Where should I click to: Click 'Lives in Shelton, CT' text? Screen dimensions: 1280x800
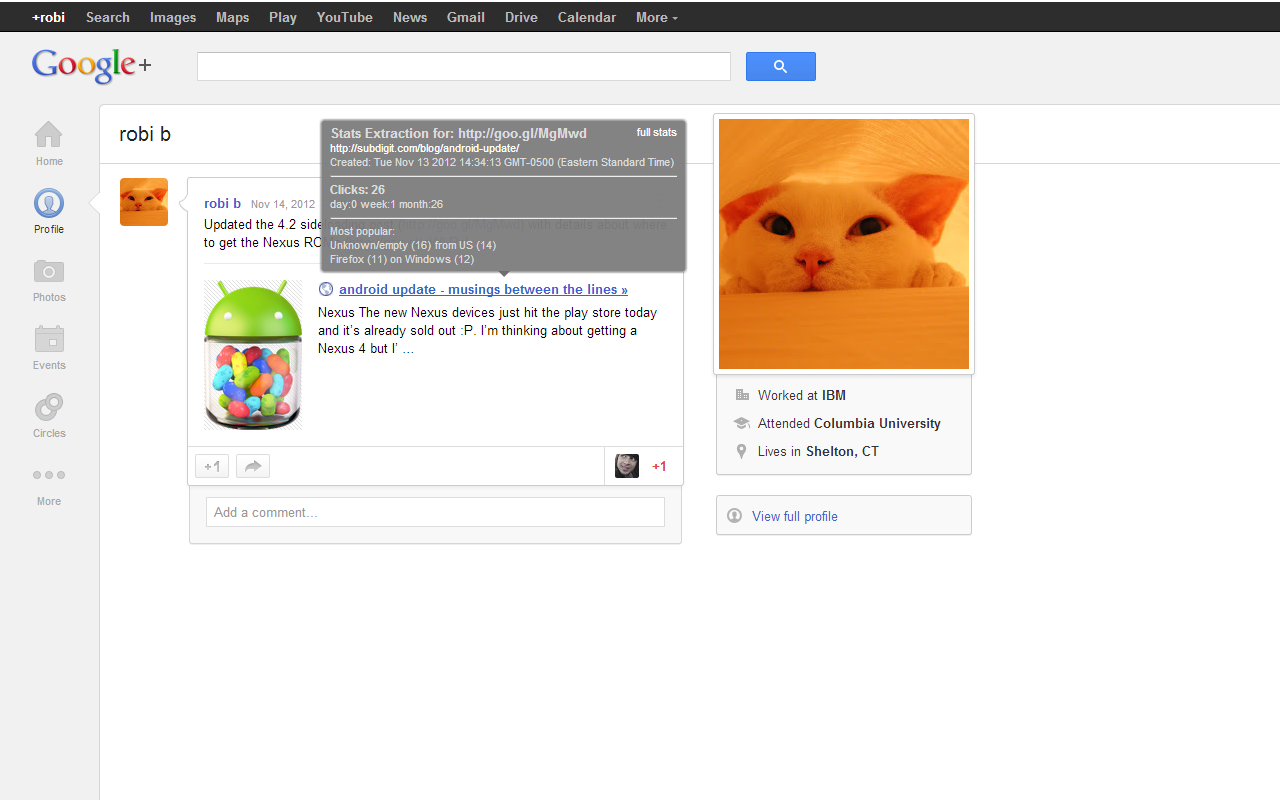coord(818,451)
